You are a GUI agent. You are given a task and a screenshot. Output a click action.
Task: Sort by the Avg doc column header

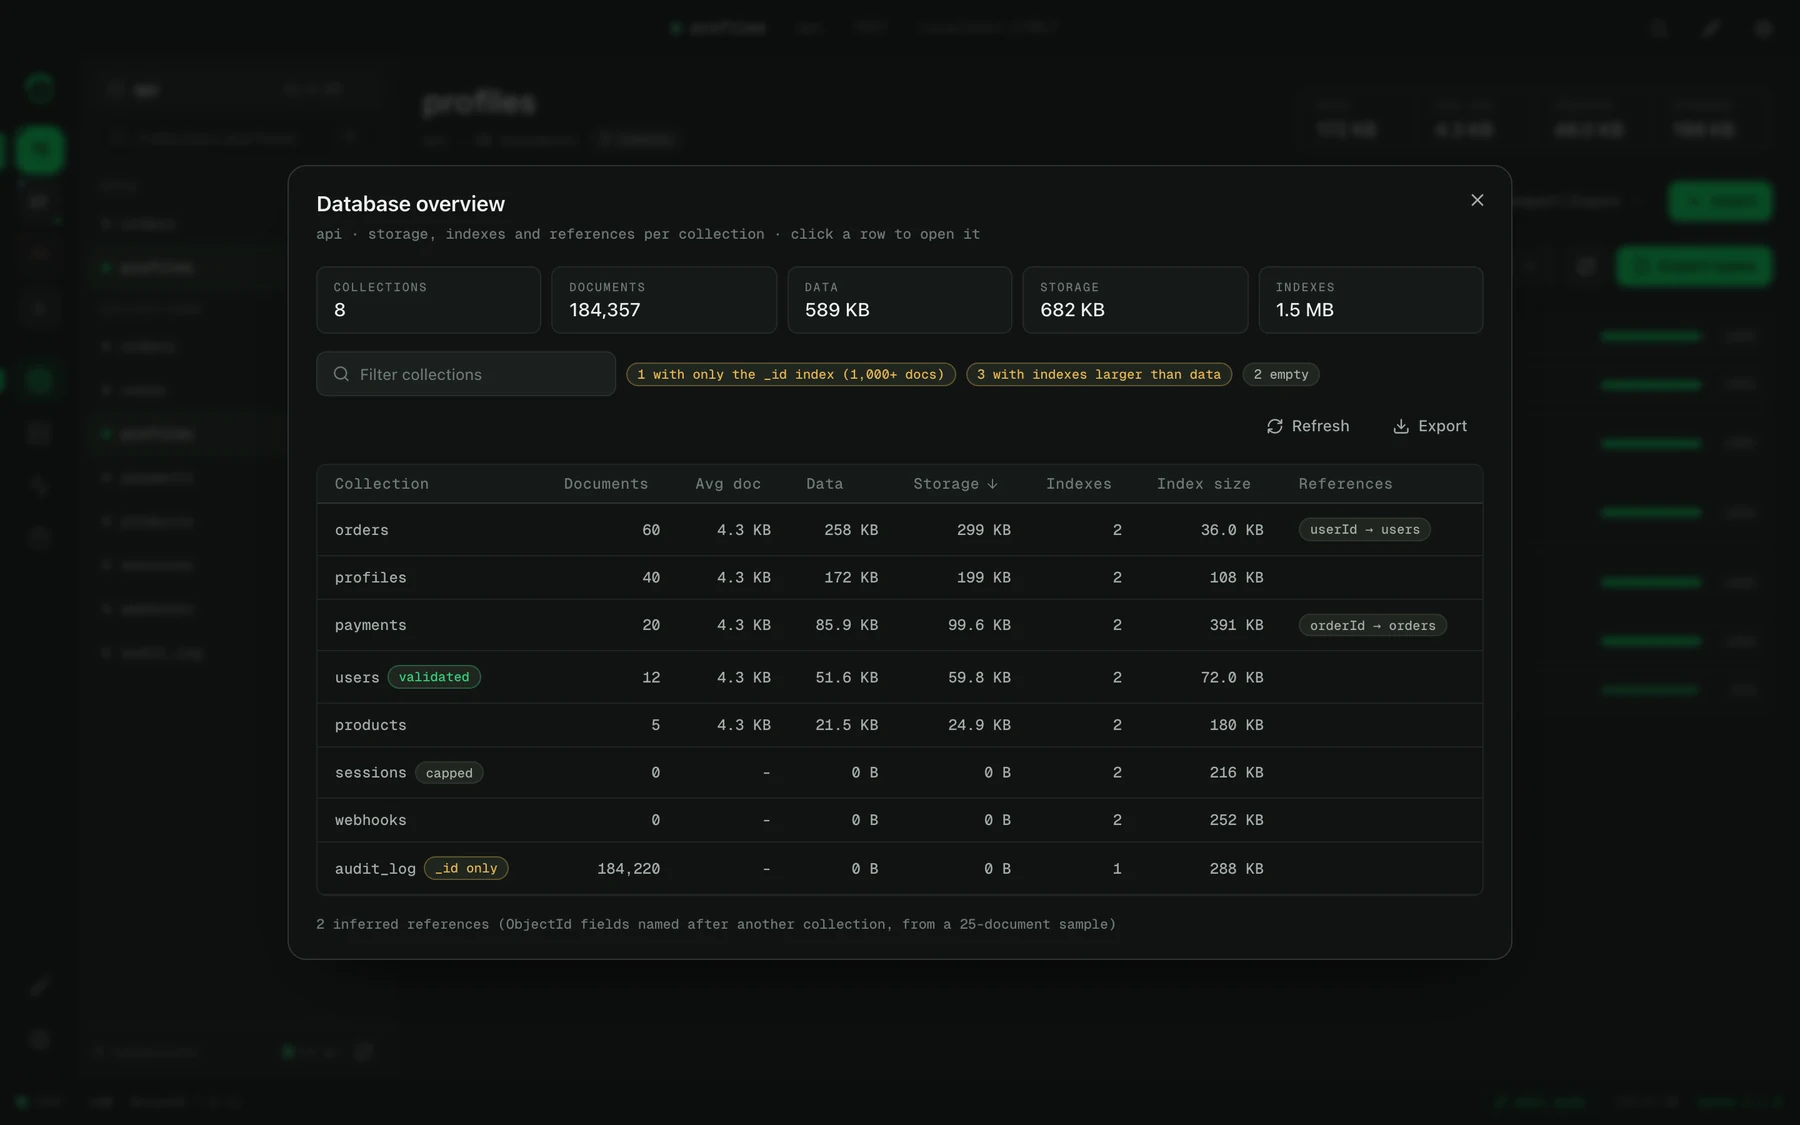(x=728, y=484)
